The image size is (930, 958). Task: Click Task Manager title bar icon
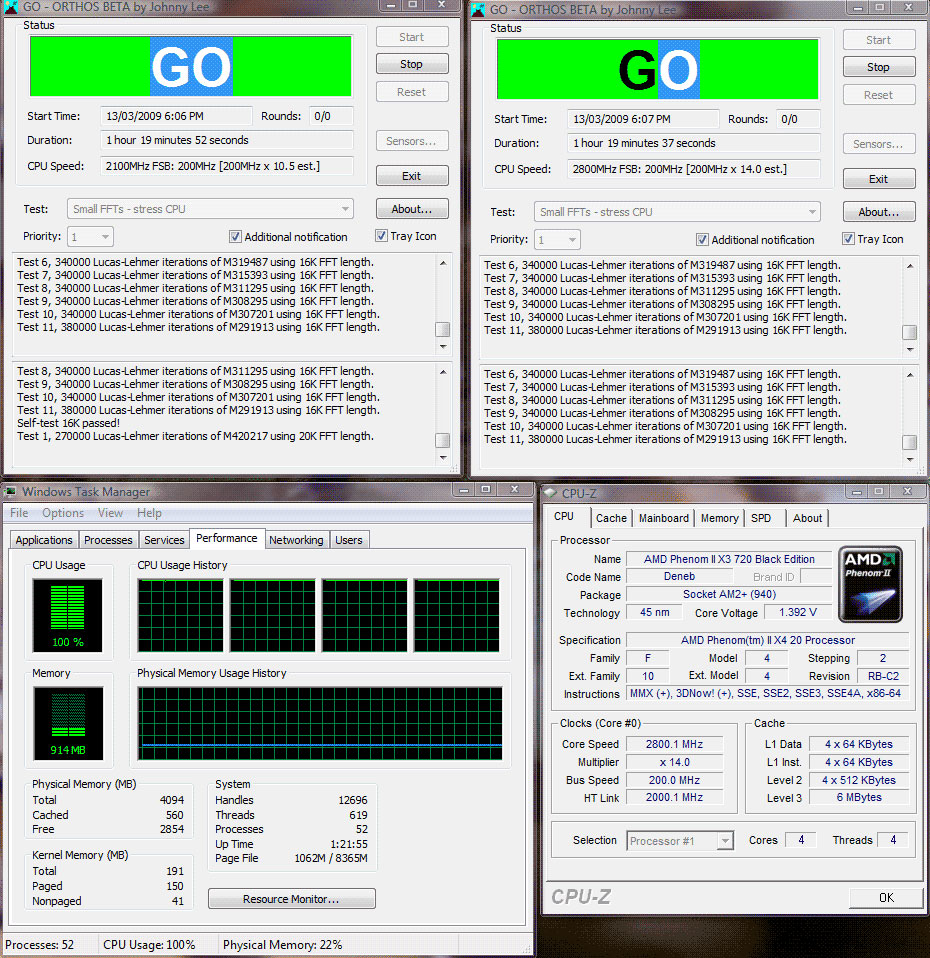click(11, 491)
